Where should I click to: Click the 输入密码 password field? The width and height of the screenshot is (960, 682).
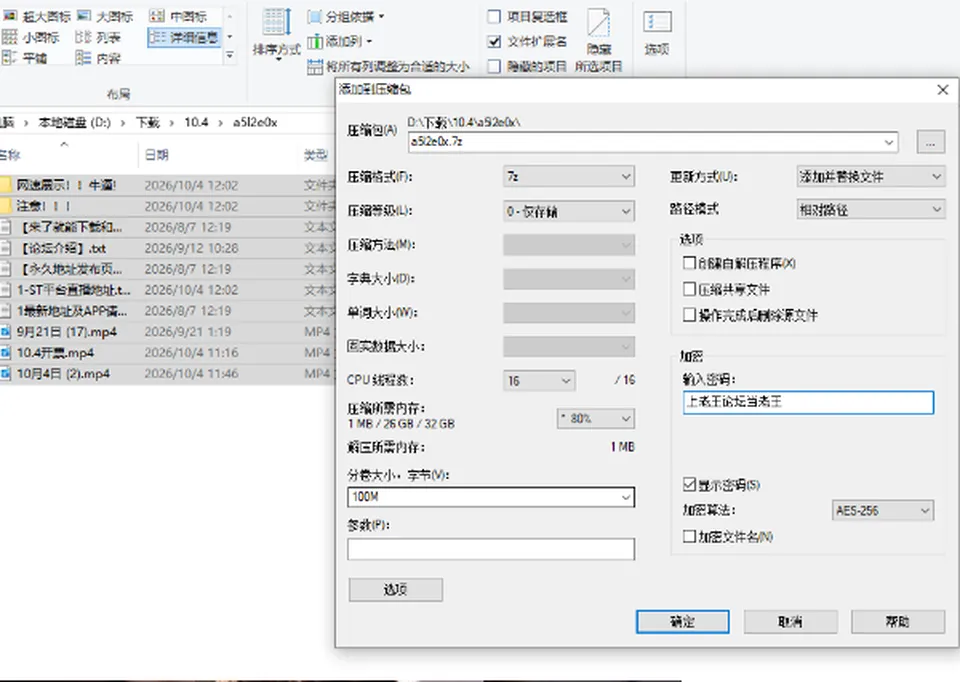click(808, 402)
